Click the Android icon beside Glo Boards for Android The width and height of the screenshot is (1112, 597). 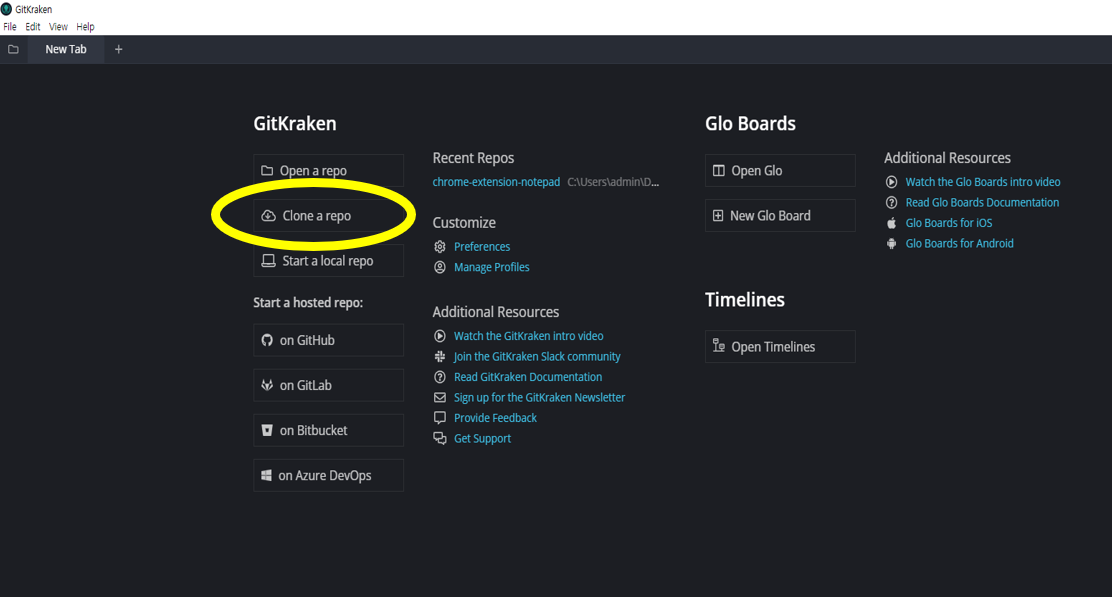pyautogui.click(x=891, y=244)
